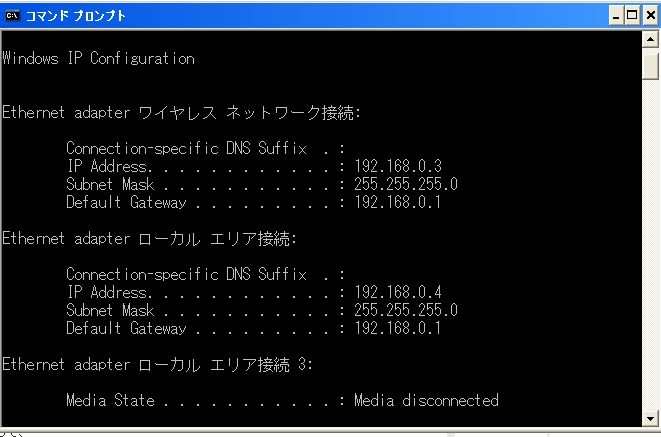
Task: Click the first Subnet Mask value 255.255.255.0
Action: pyautogui.click(x=406, y=185)
